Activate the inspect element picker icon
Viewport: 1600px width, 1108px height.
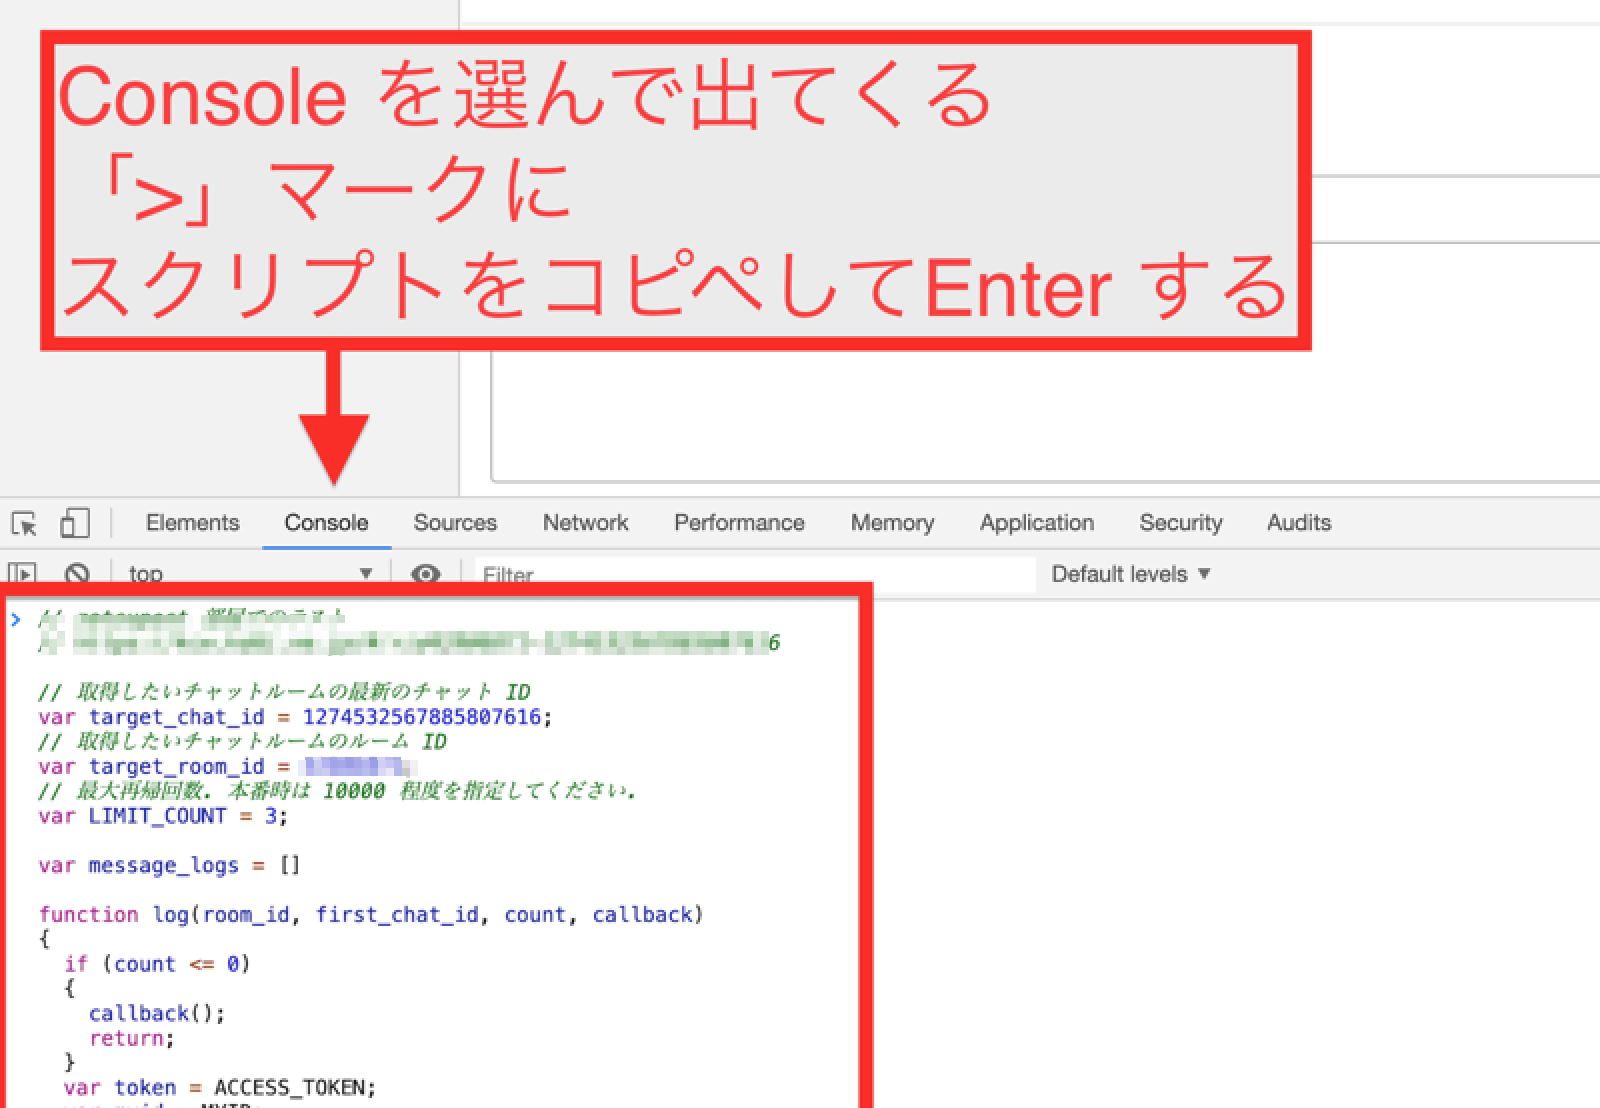coord(24,523)
